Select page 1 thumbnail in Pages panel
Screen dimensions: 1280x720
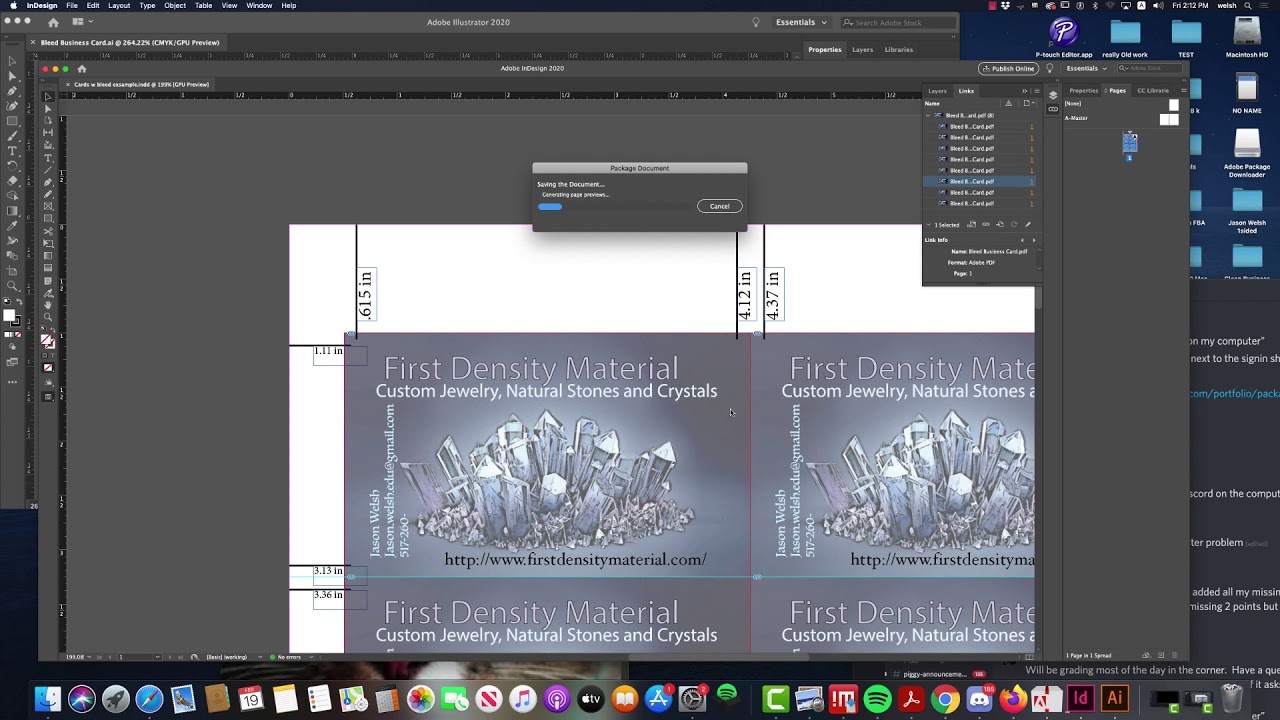(x=1130, y=143)
